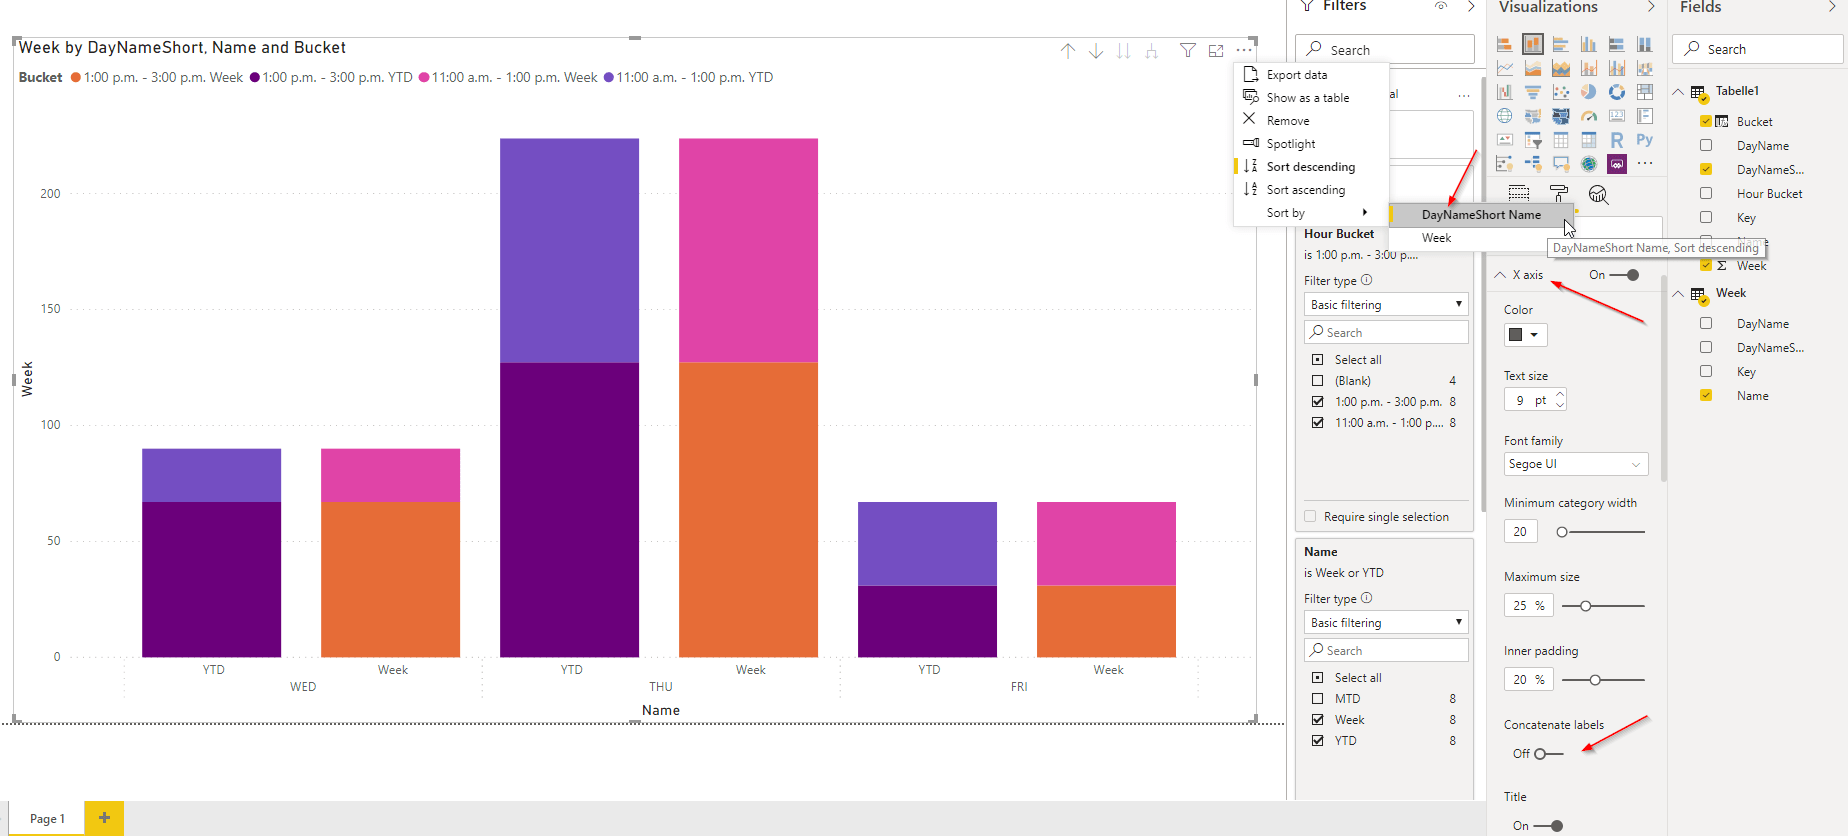Viewport: 1848px width, 836px height.
Task: Open the Font family Segoe UI dropdown
Action: coord(1575,464)
